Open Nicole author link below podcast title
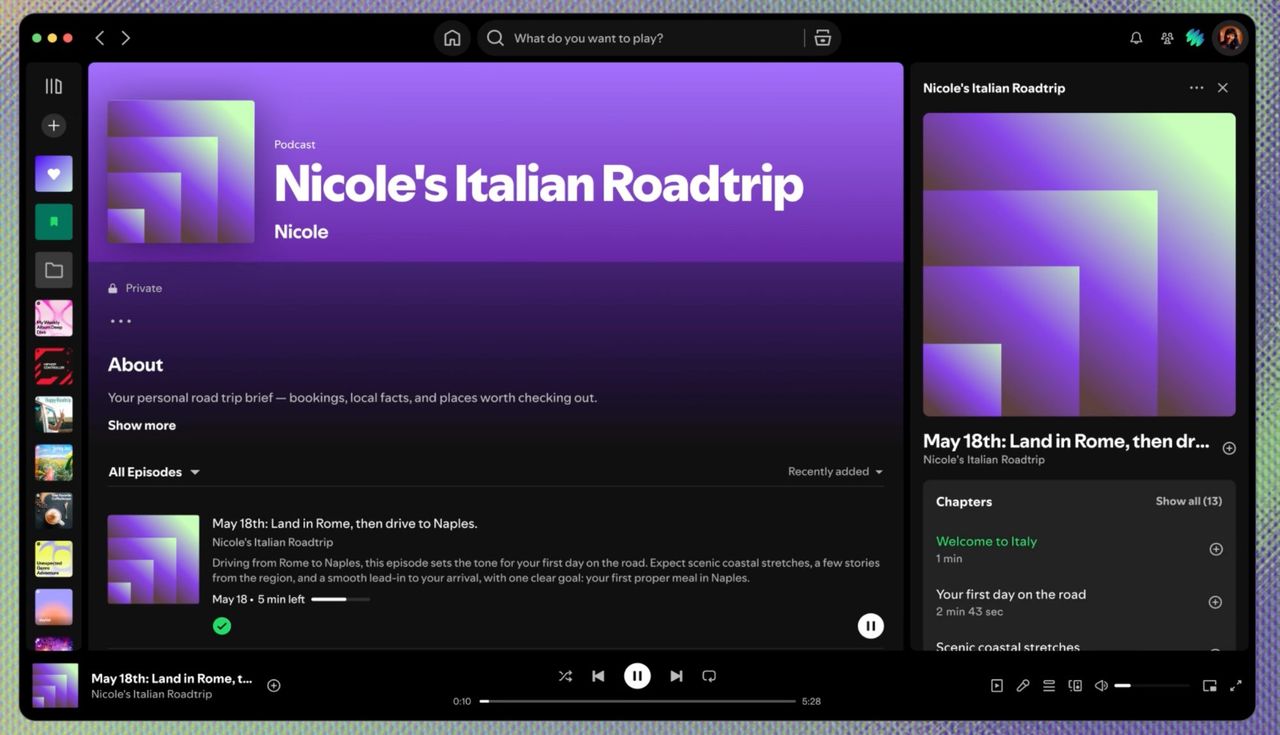Screen dimensions: 1280x735 tap(301, 232)
